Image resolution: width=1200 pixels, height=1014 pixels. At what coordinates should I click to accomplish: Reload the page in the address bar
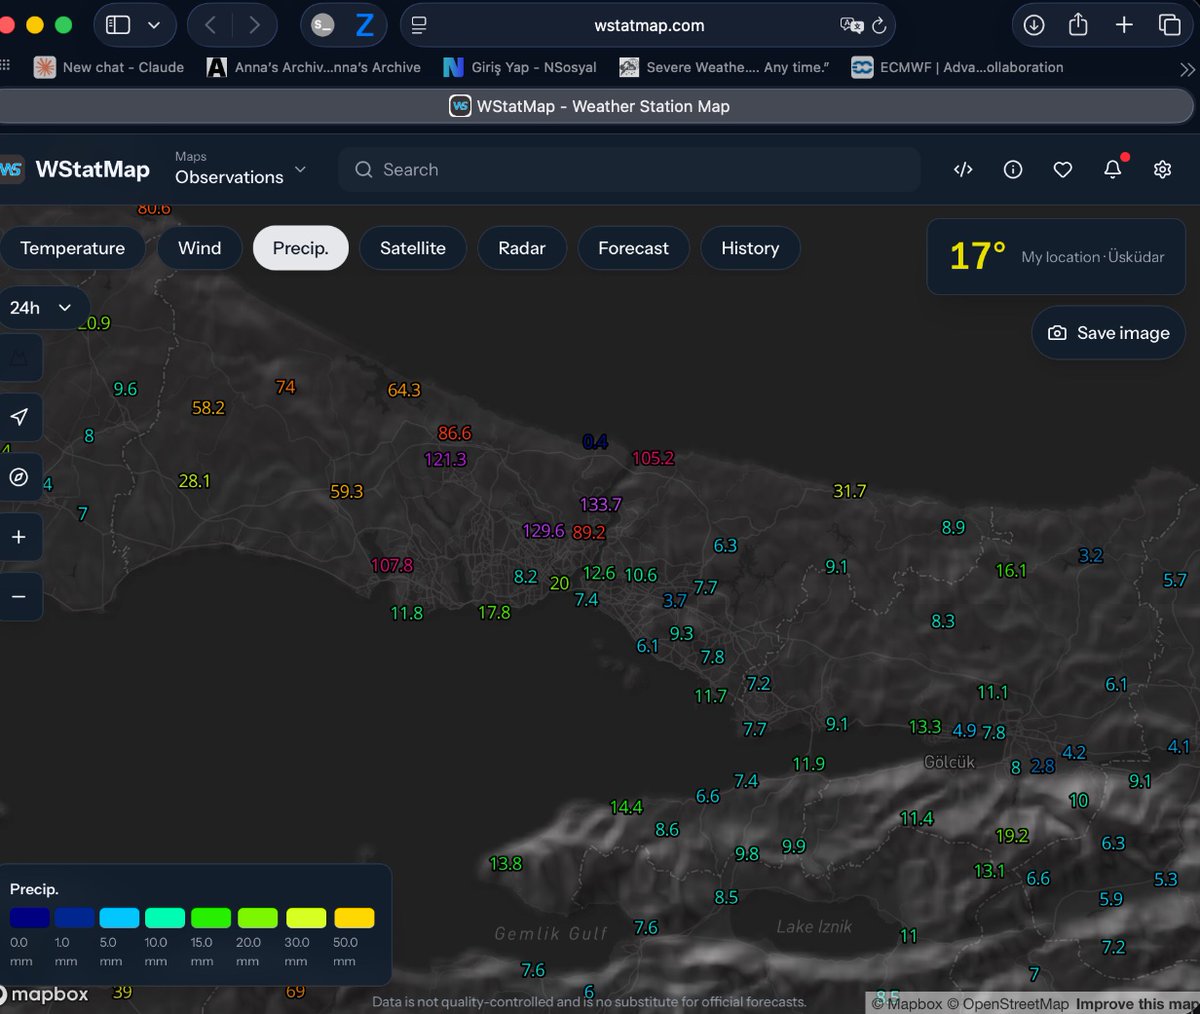(879, 26)
